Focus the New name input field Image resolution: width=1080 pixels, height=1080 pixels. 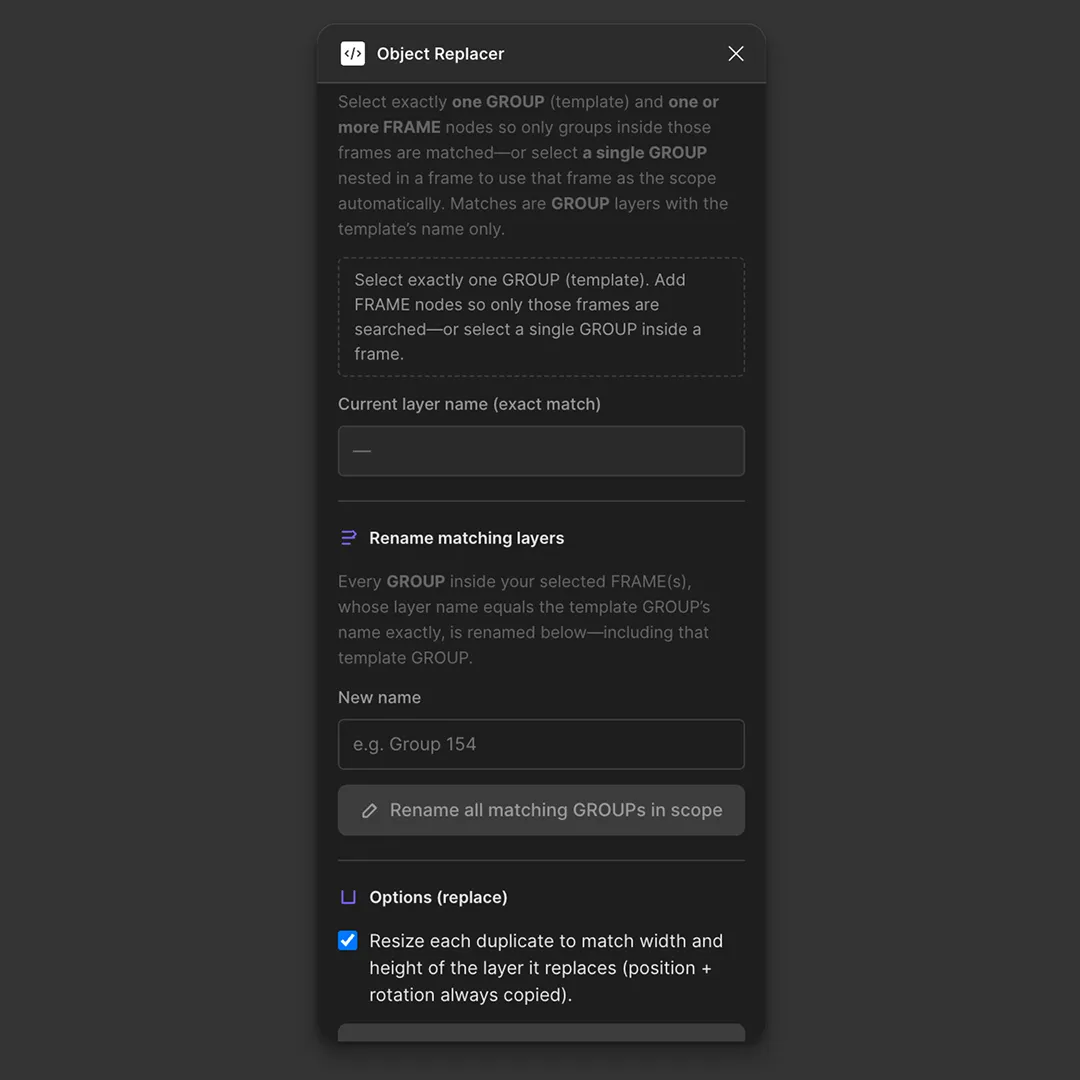click(x=541, y=744)
